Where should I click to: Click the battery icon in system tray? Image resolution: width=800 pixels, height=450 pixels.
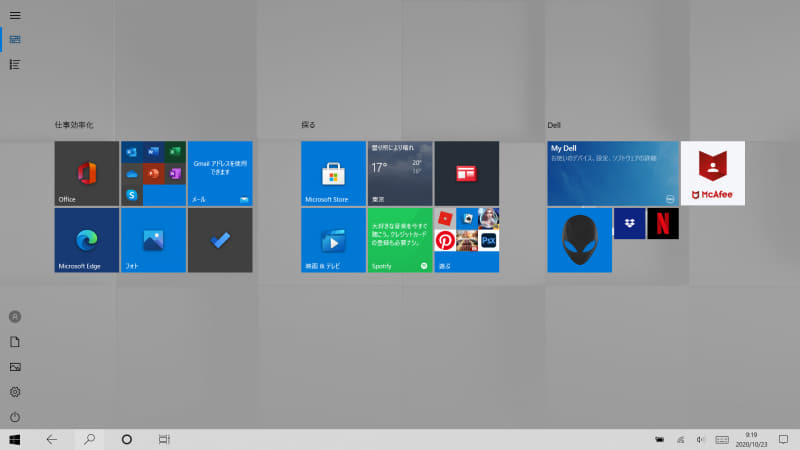point(659,439)
